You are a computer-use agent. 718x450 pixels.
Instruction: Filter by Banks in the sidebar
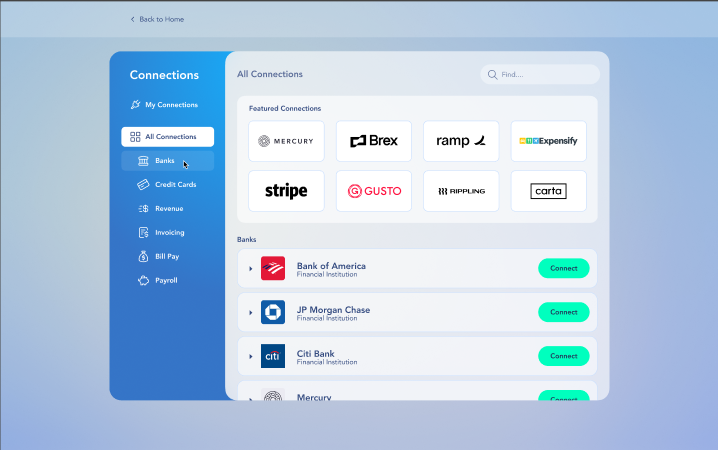[168, 161]
